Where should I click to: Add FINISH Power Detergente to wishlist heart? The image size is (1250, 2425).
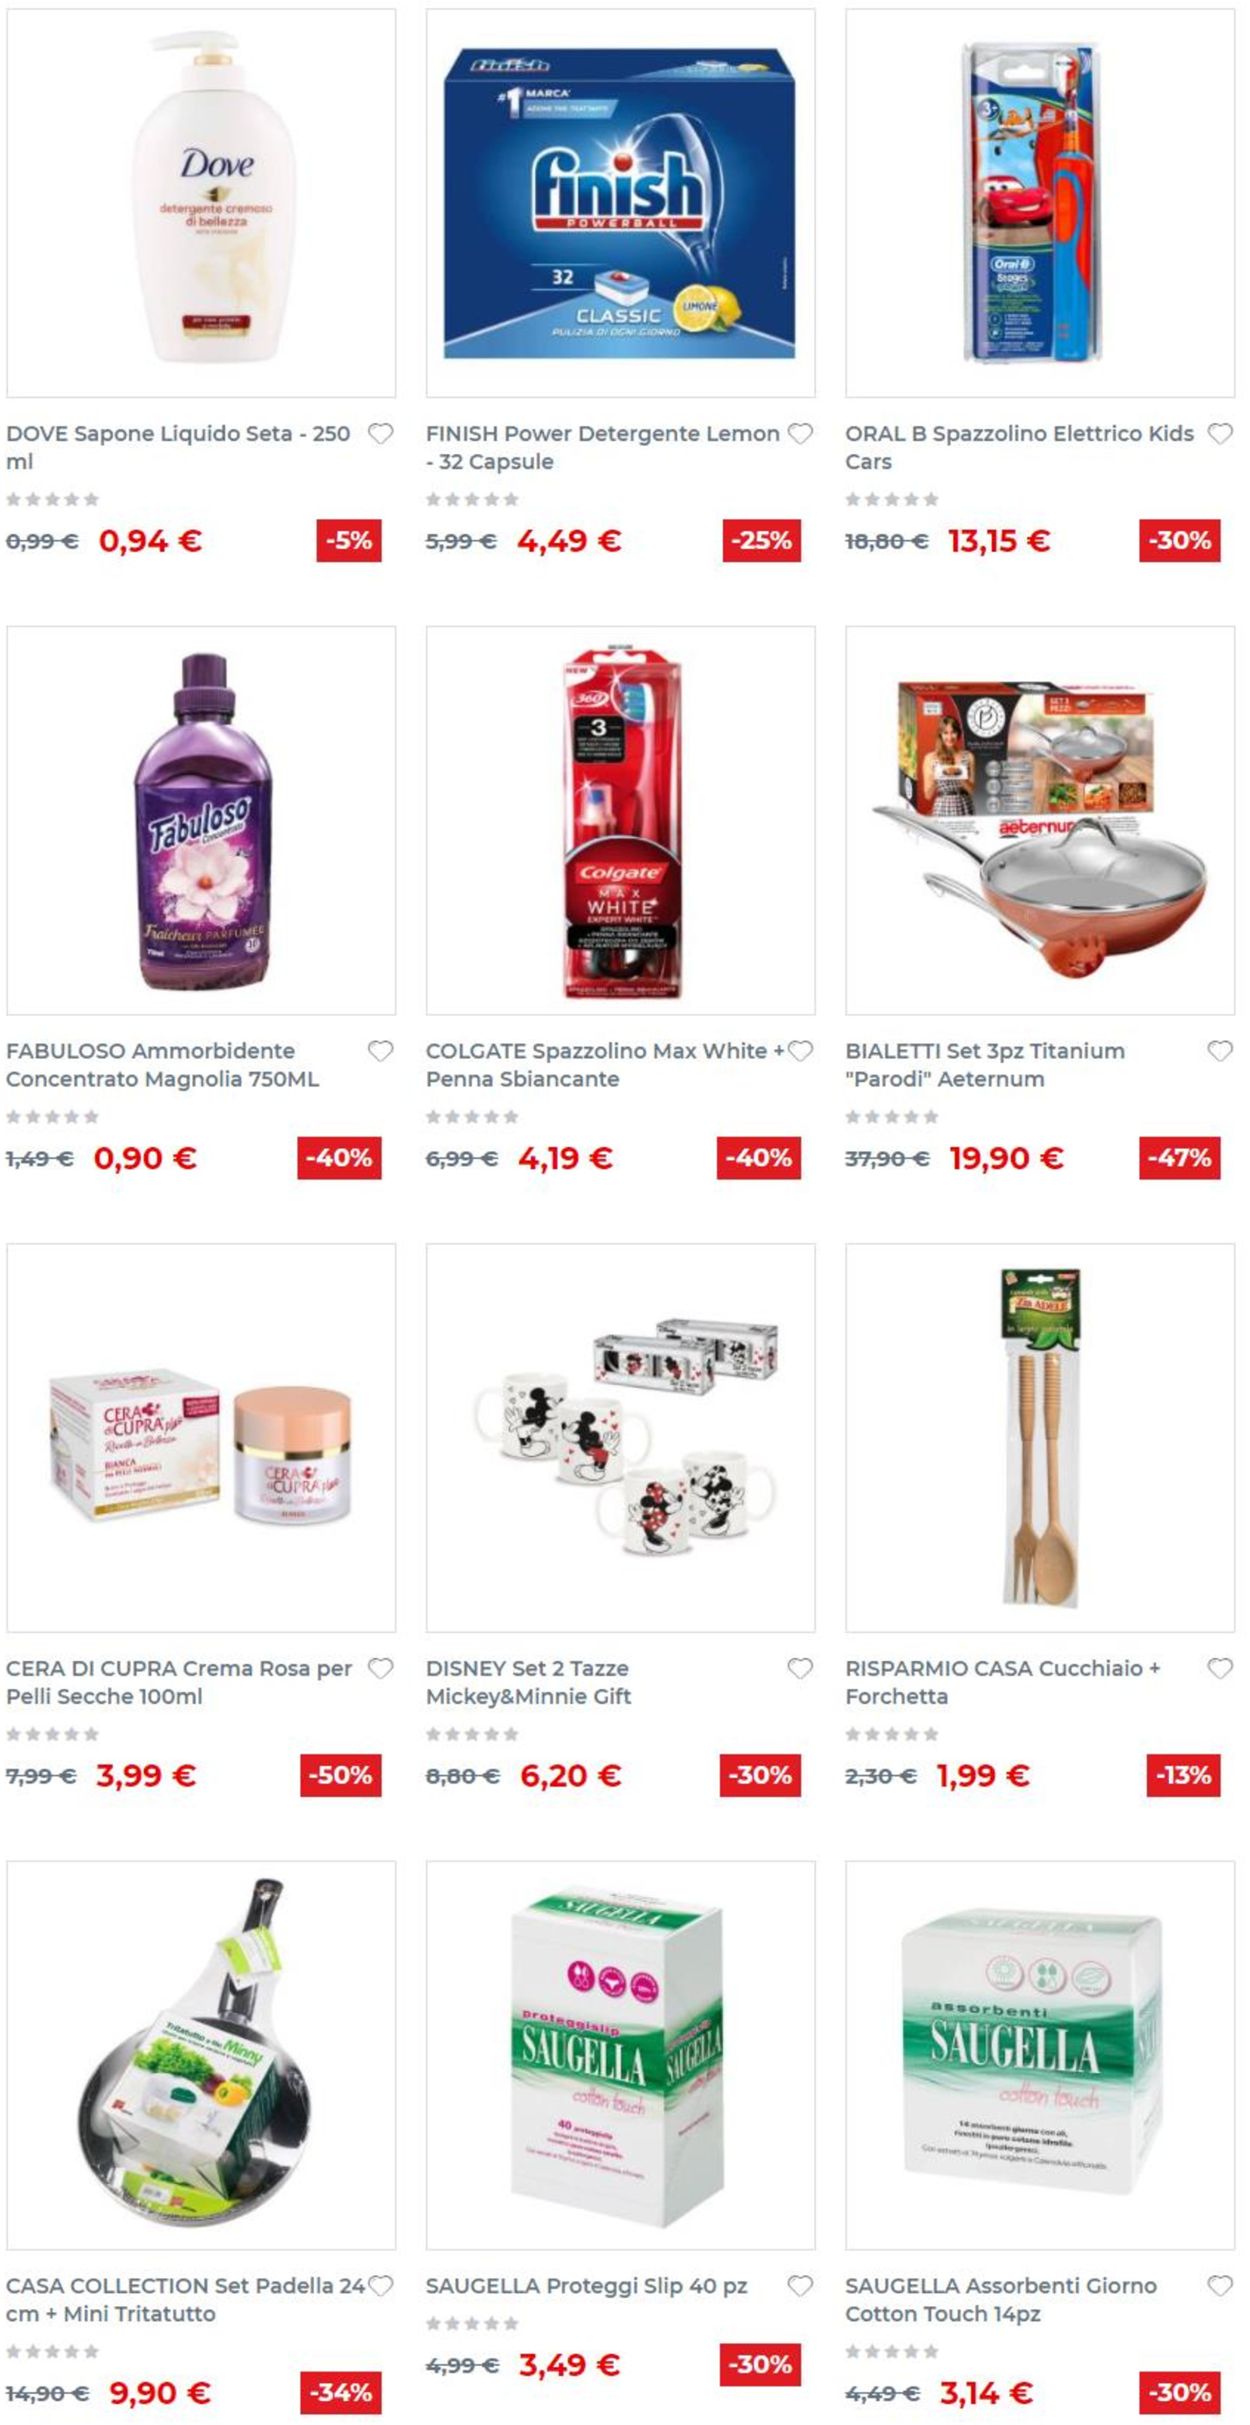pyautogui.click(x=800, y=434)
